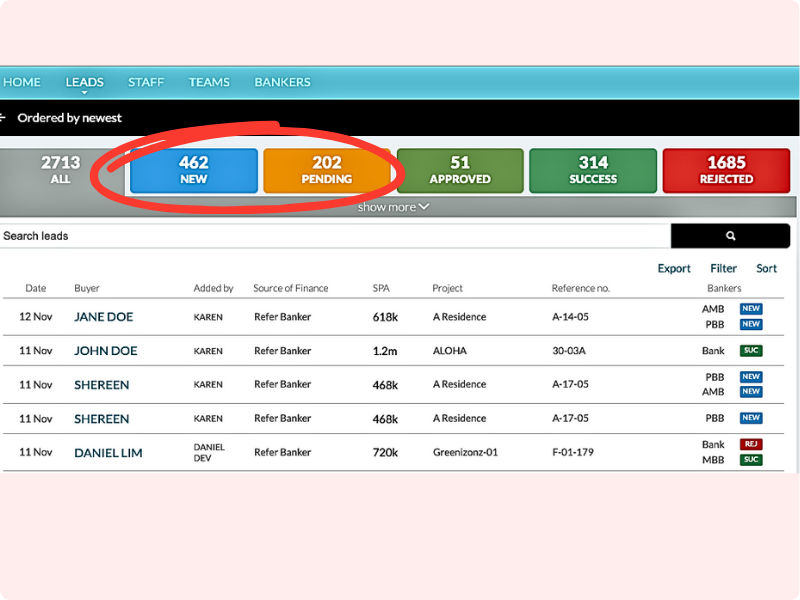Viewport: 800px width, 600px height.
Task: Switch to the BANKERS tab
Action: point(282,82)
